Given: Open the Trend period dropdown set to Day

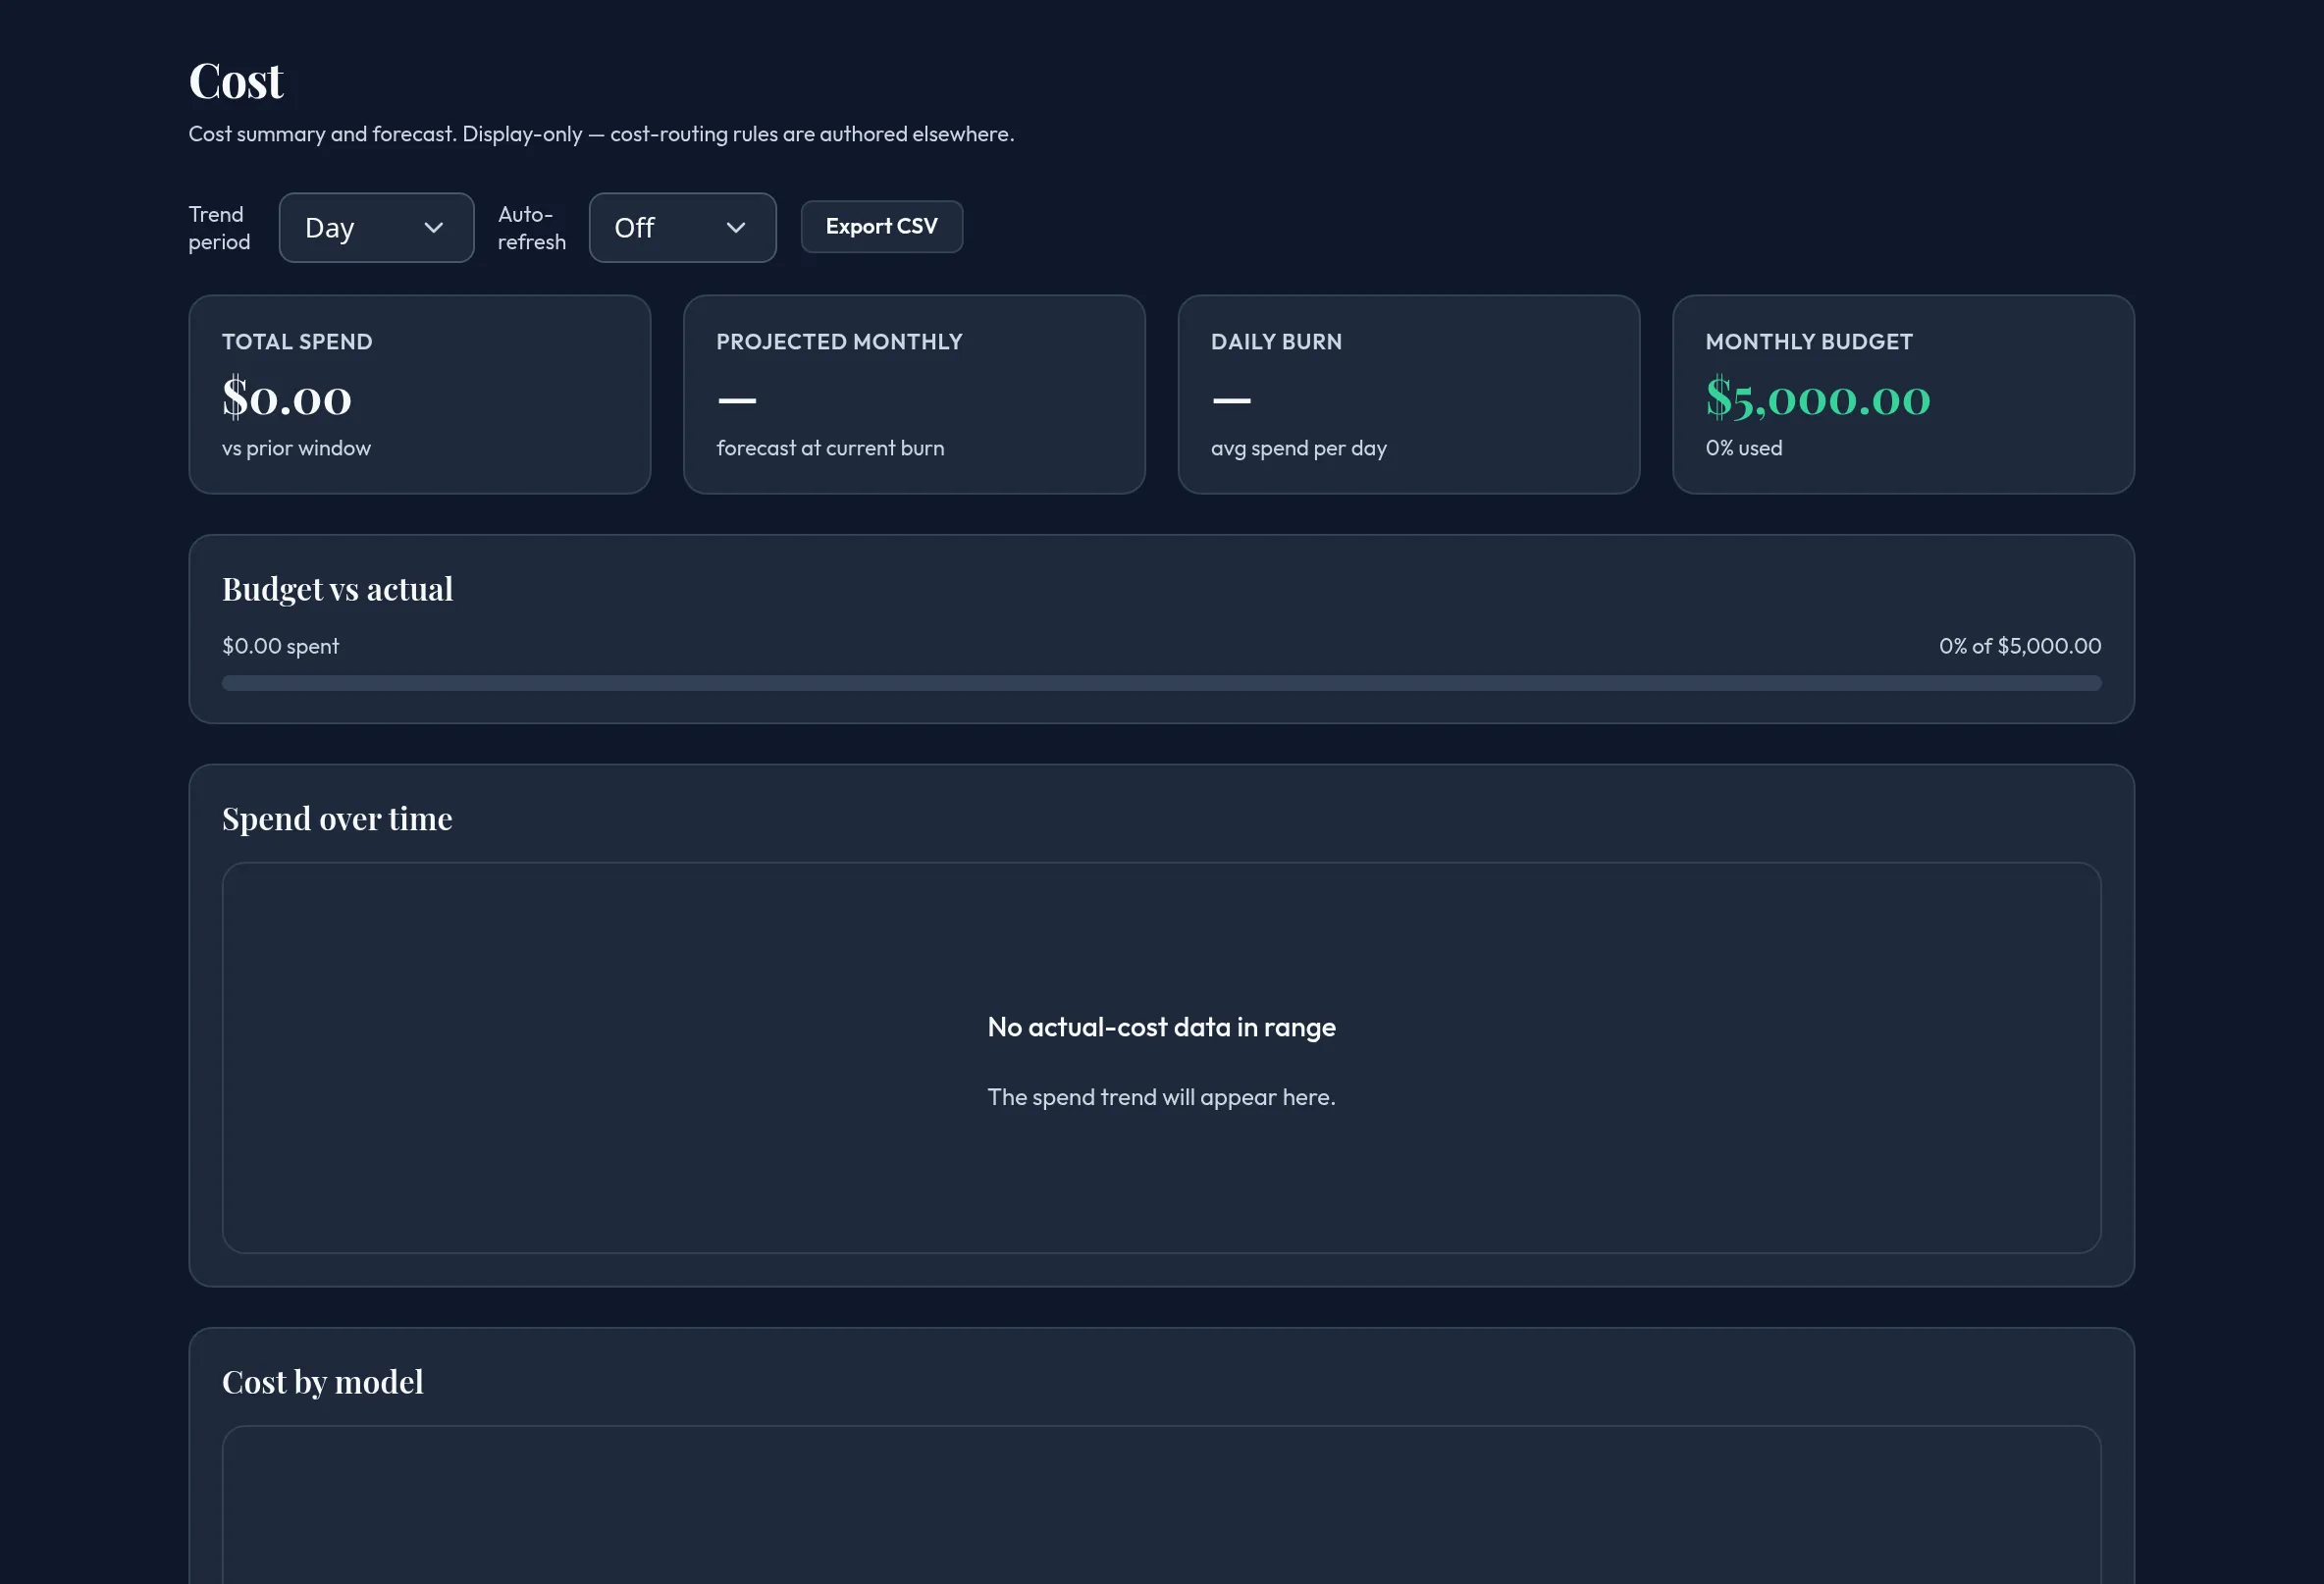Looking at the screenshot, I should point(376,228).
